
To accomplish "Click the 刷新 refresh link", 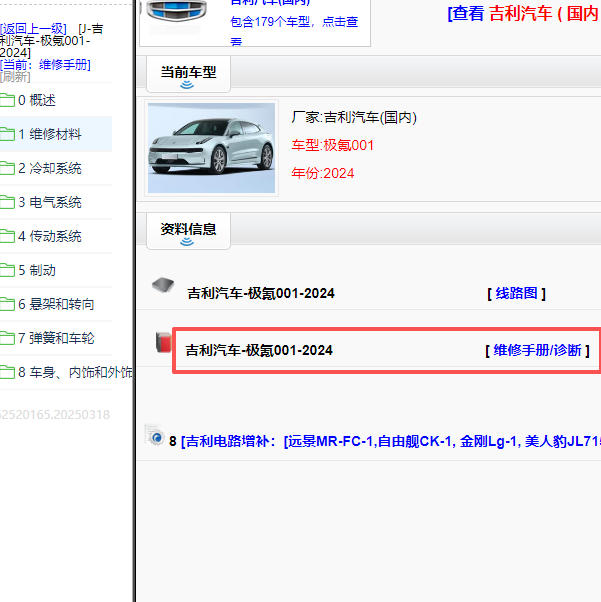I will click(x=15, y=77).
